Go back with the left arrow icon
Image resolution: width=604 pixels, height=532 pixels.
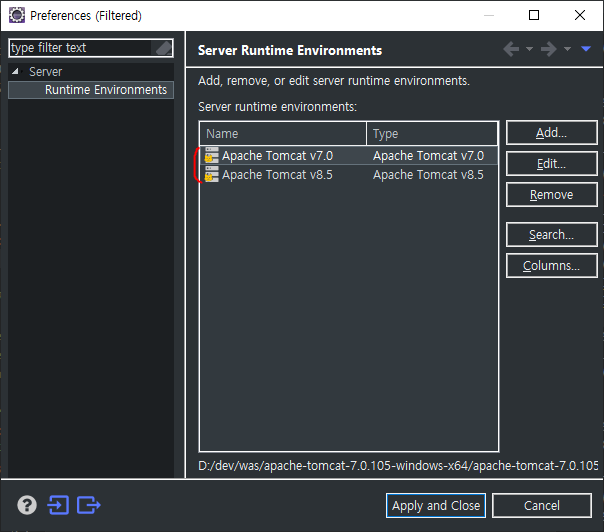[x=511, y=49]
